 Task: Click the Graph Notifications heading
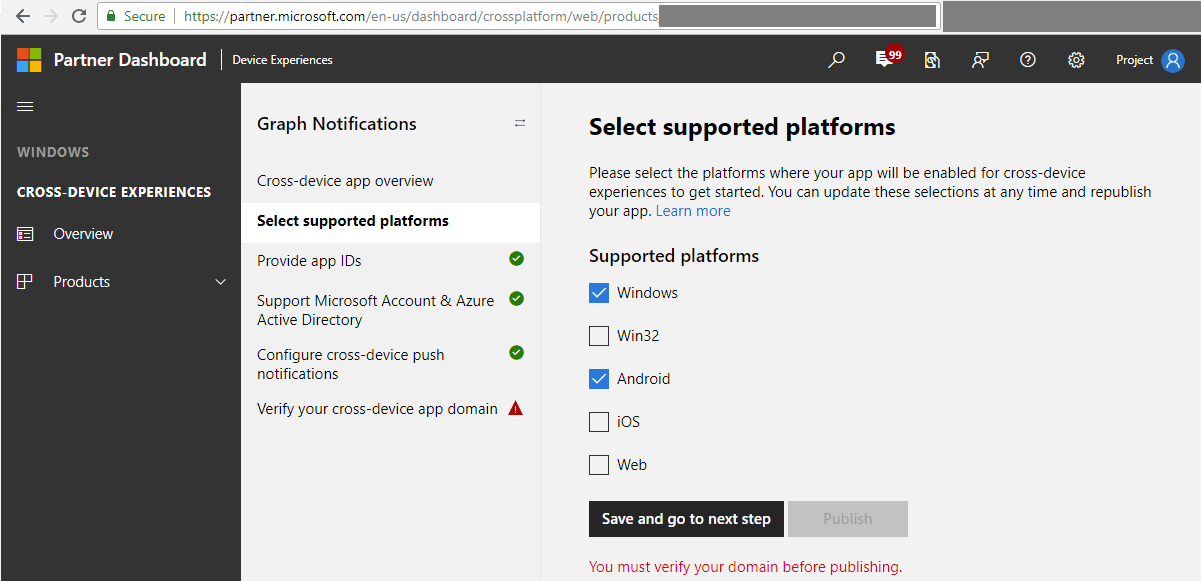click(337, 124)
